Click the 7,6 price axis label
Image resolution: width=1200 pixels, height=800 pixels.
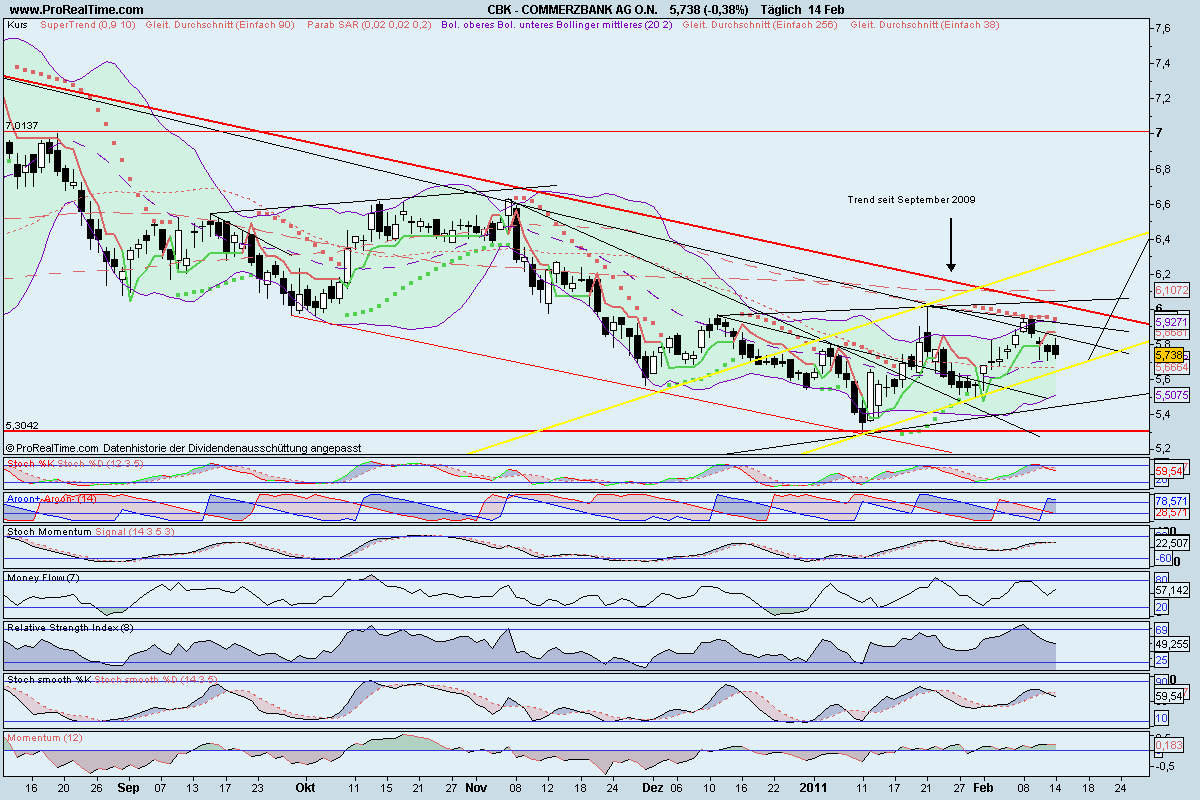(x=1162, y=28)
